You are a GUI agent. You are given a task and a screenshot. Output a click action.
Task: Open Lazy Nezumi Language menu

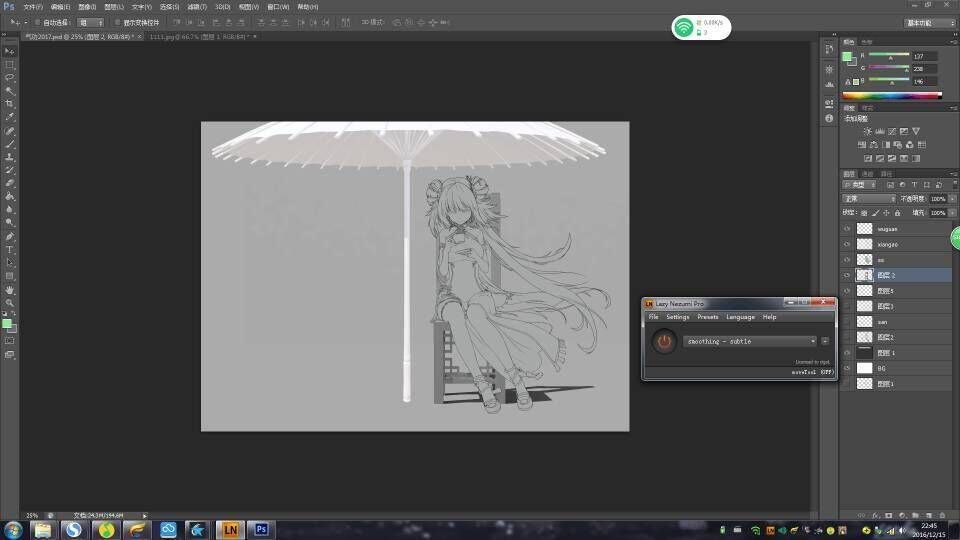(x=740, y=317)
